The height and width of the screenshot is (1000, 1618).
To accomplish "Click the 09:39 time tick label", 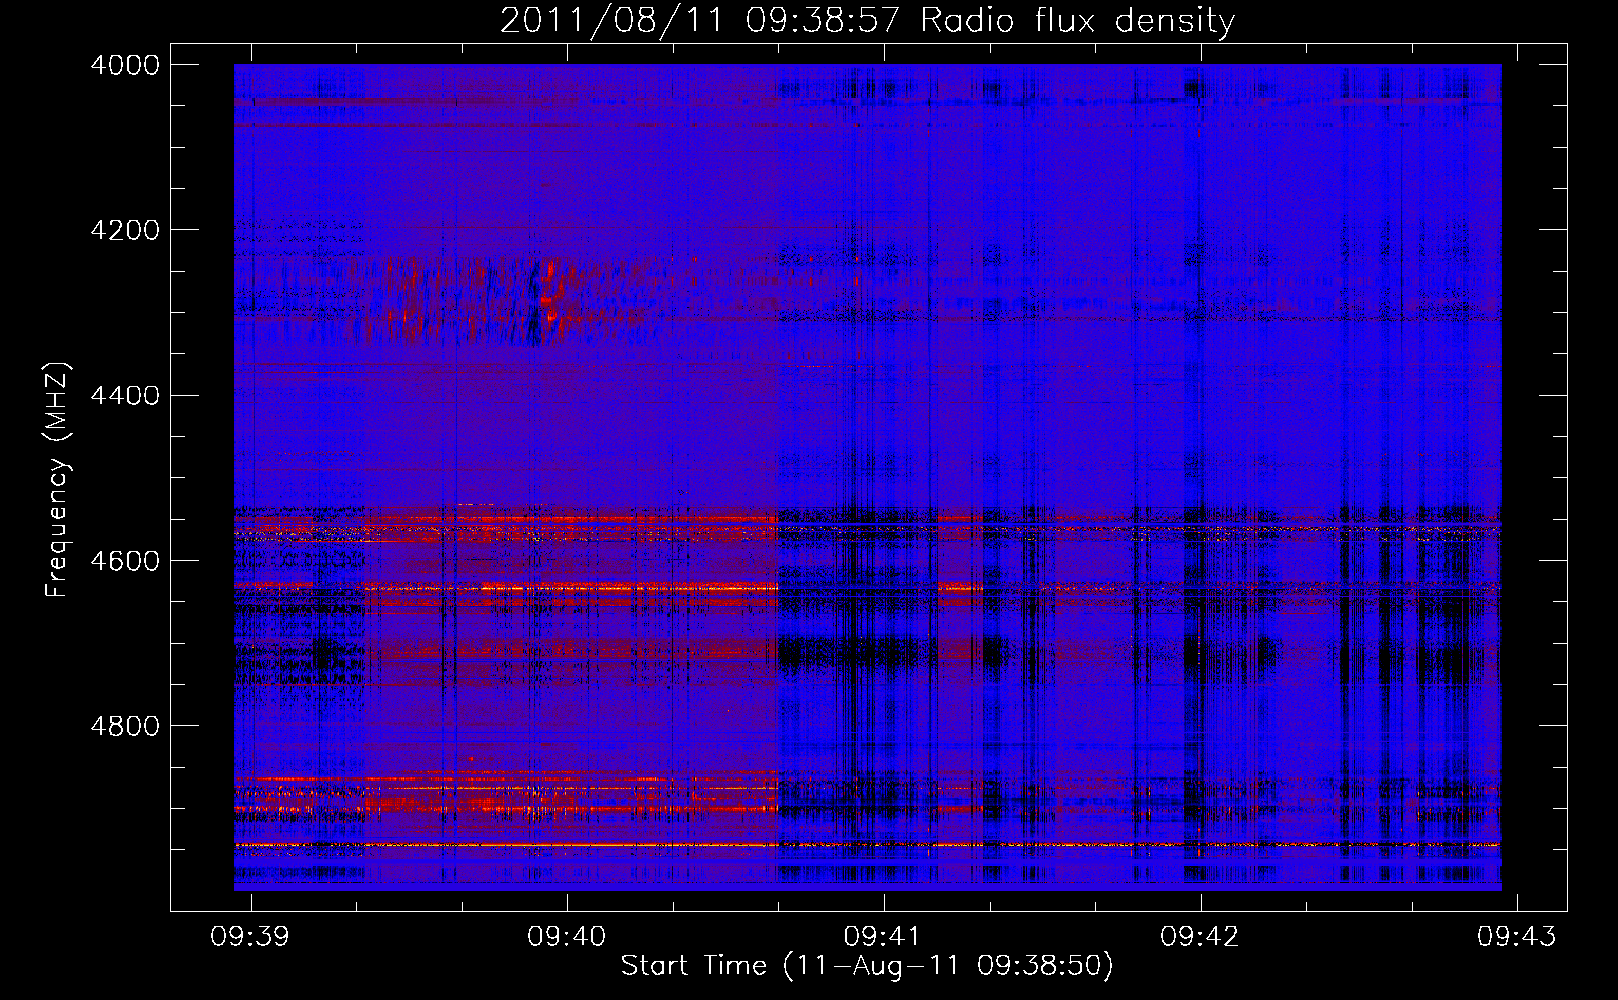I will [x=250, y=936].
